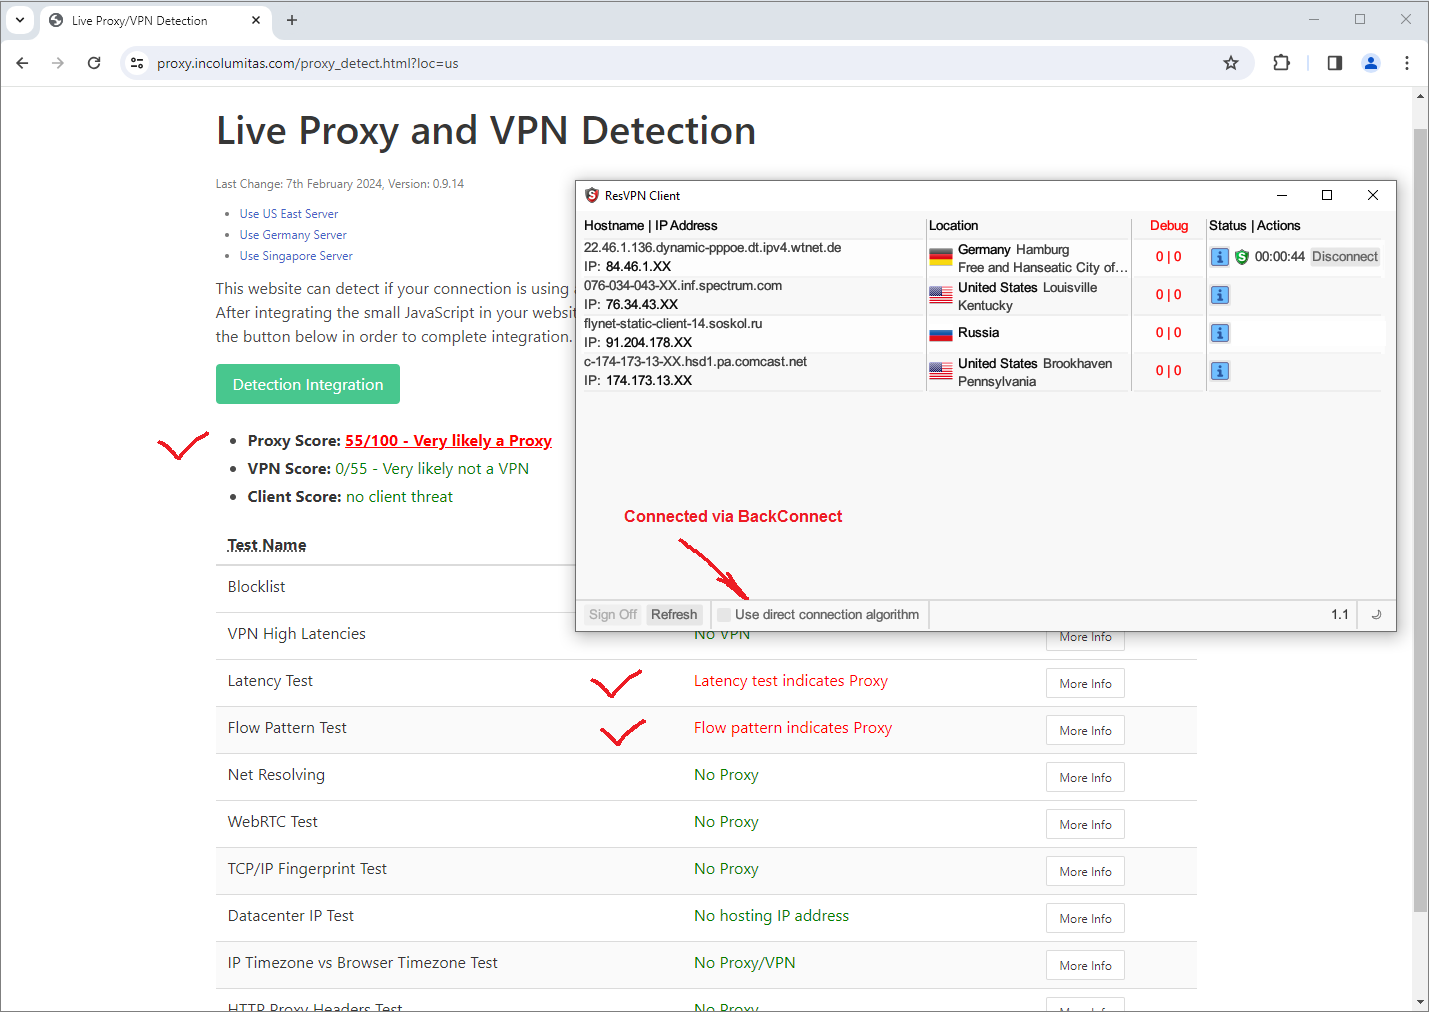Open new tab with plus button
The image size is (1429, 1012).
coord(292,20)
